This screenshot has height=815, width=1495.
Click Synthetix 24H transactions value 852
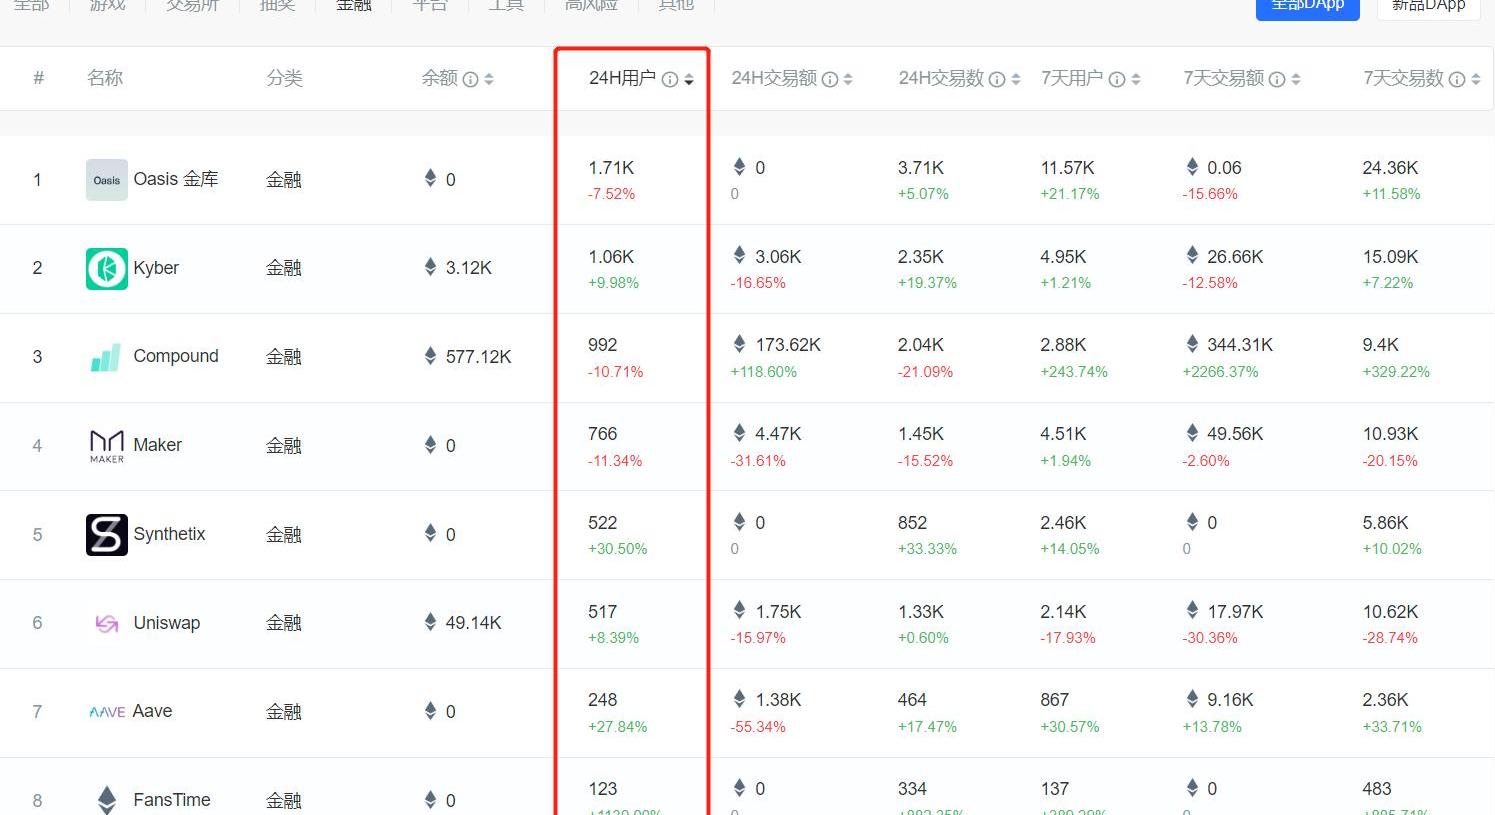[912, 523]
